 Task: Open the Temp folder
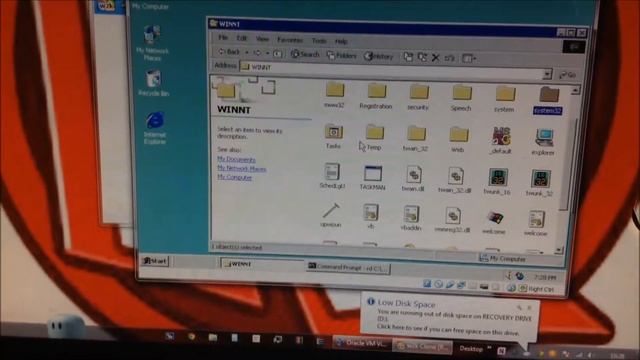pos(374,137)
